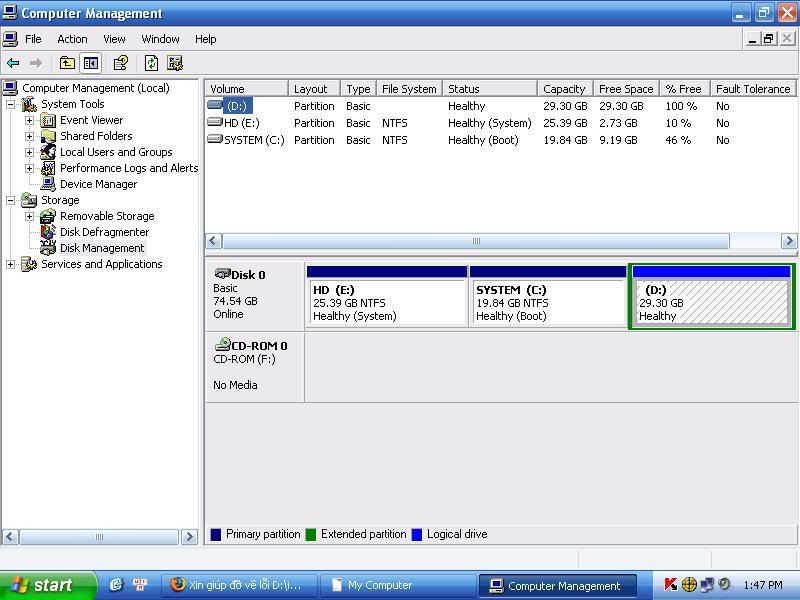Sort by the Volume column header

click(x=247, y=89)
